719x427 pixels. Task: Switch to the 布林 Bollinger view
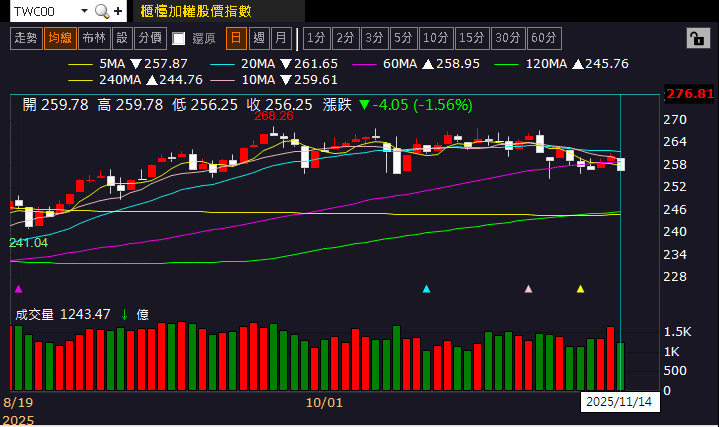[x=94, y=38]
